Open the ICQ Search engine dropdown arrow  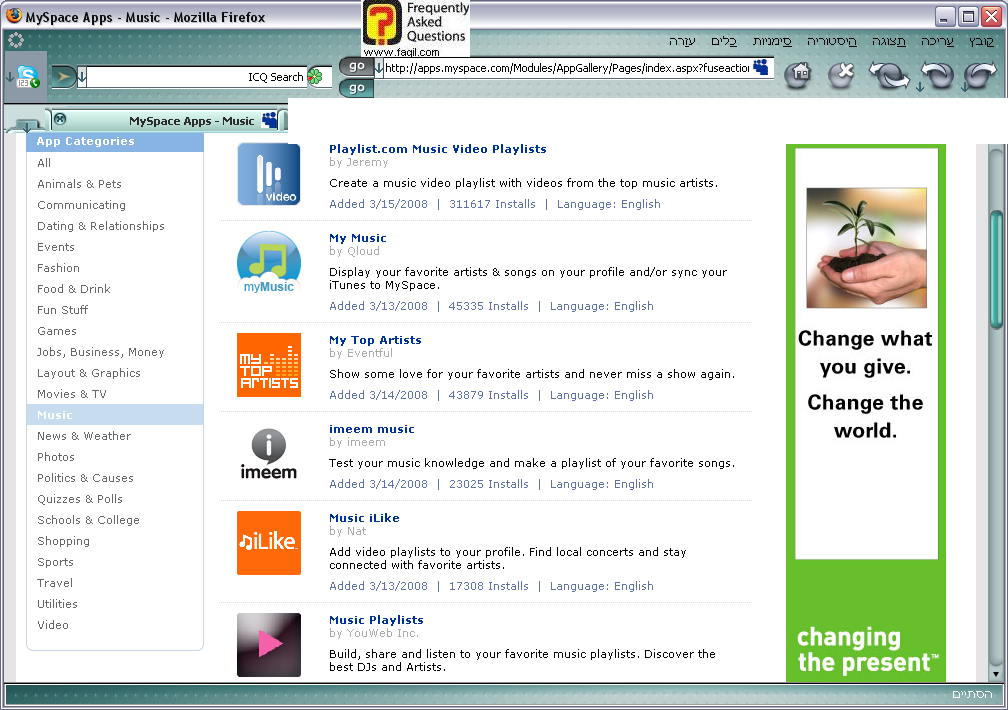coord(82,77)
